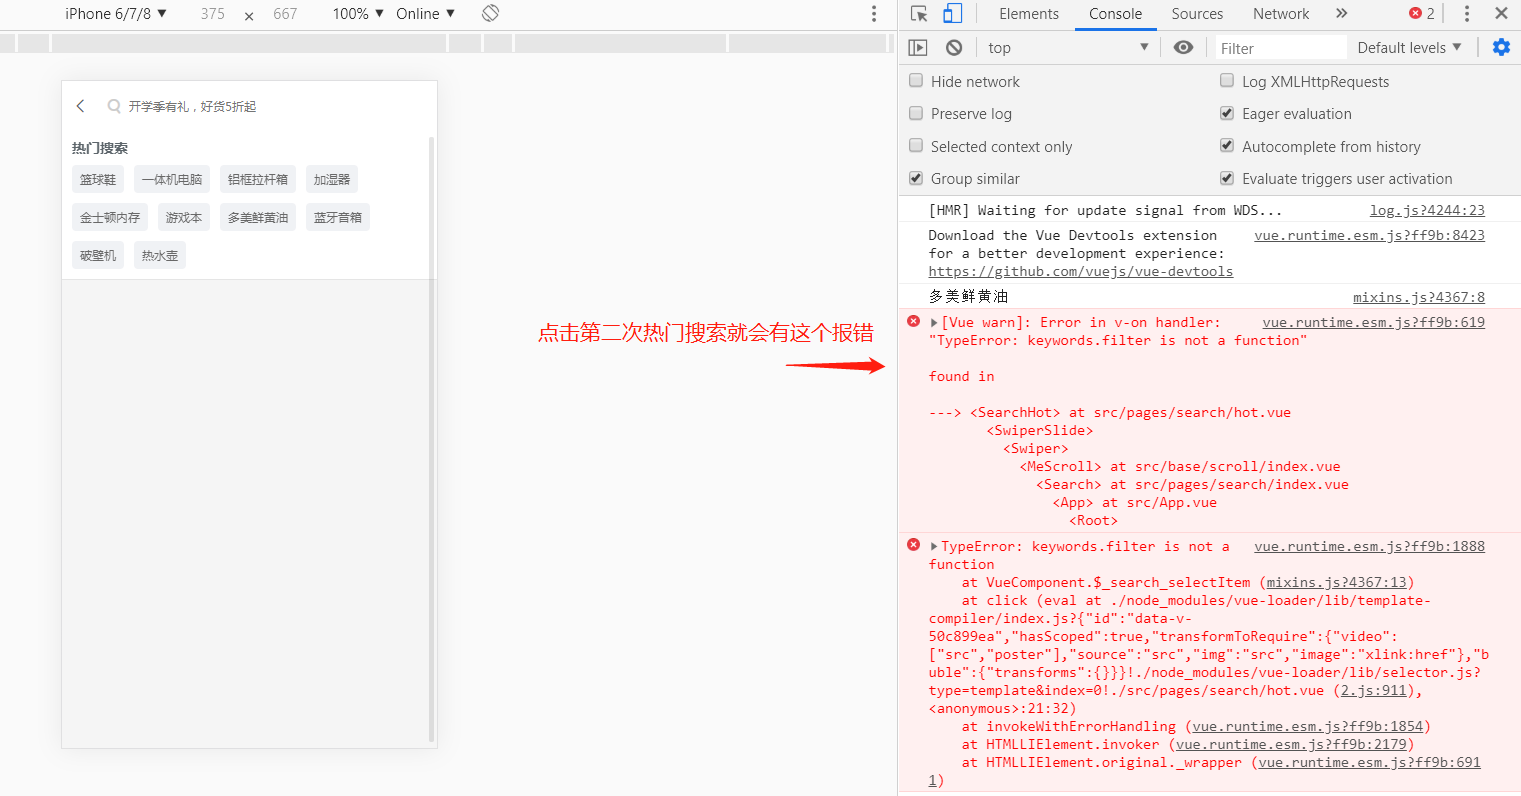Screen dimensions: 1521x796
Task: Select the Console tab
Action: 1115,13
